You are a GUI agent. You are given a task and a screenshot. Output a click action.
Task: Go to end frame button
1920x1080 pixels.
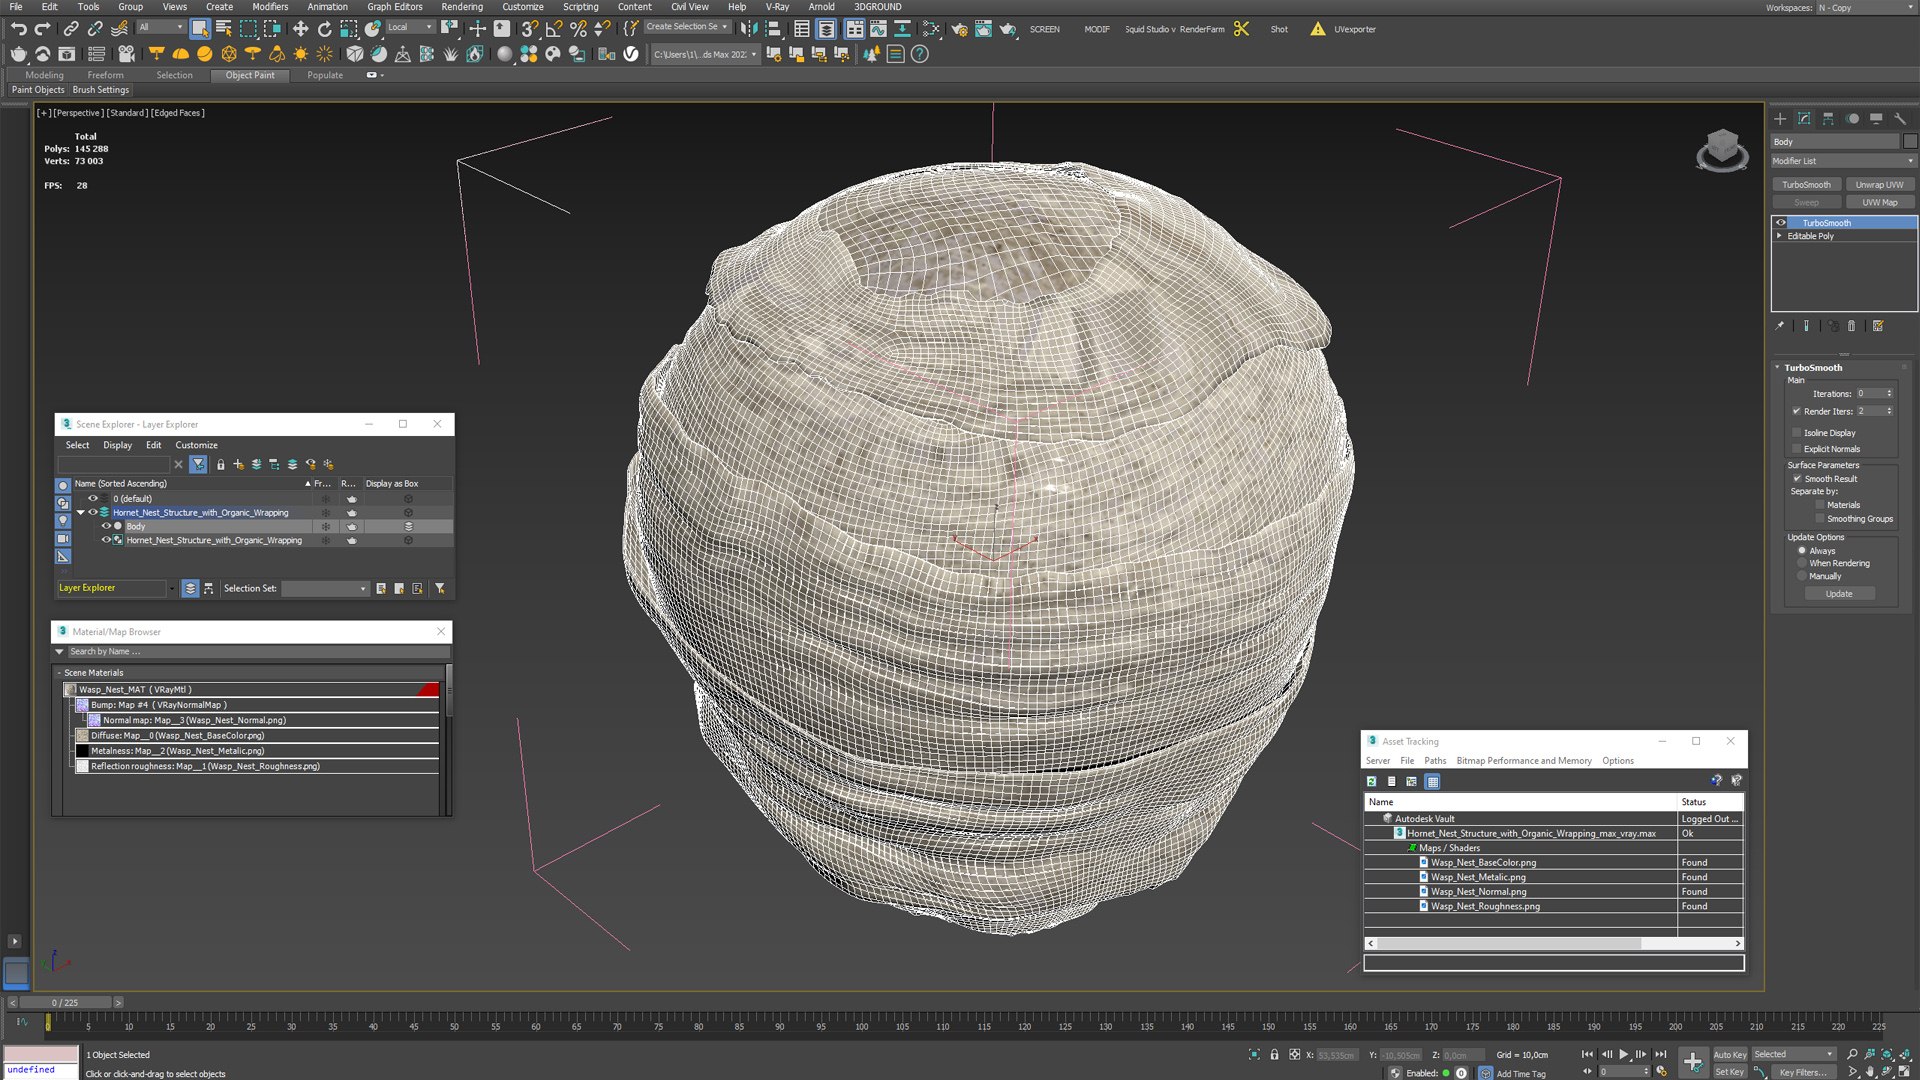point(1661,1054)
